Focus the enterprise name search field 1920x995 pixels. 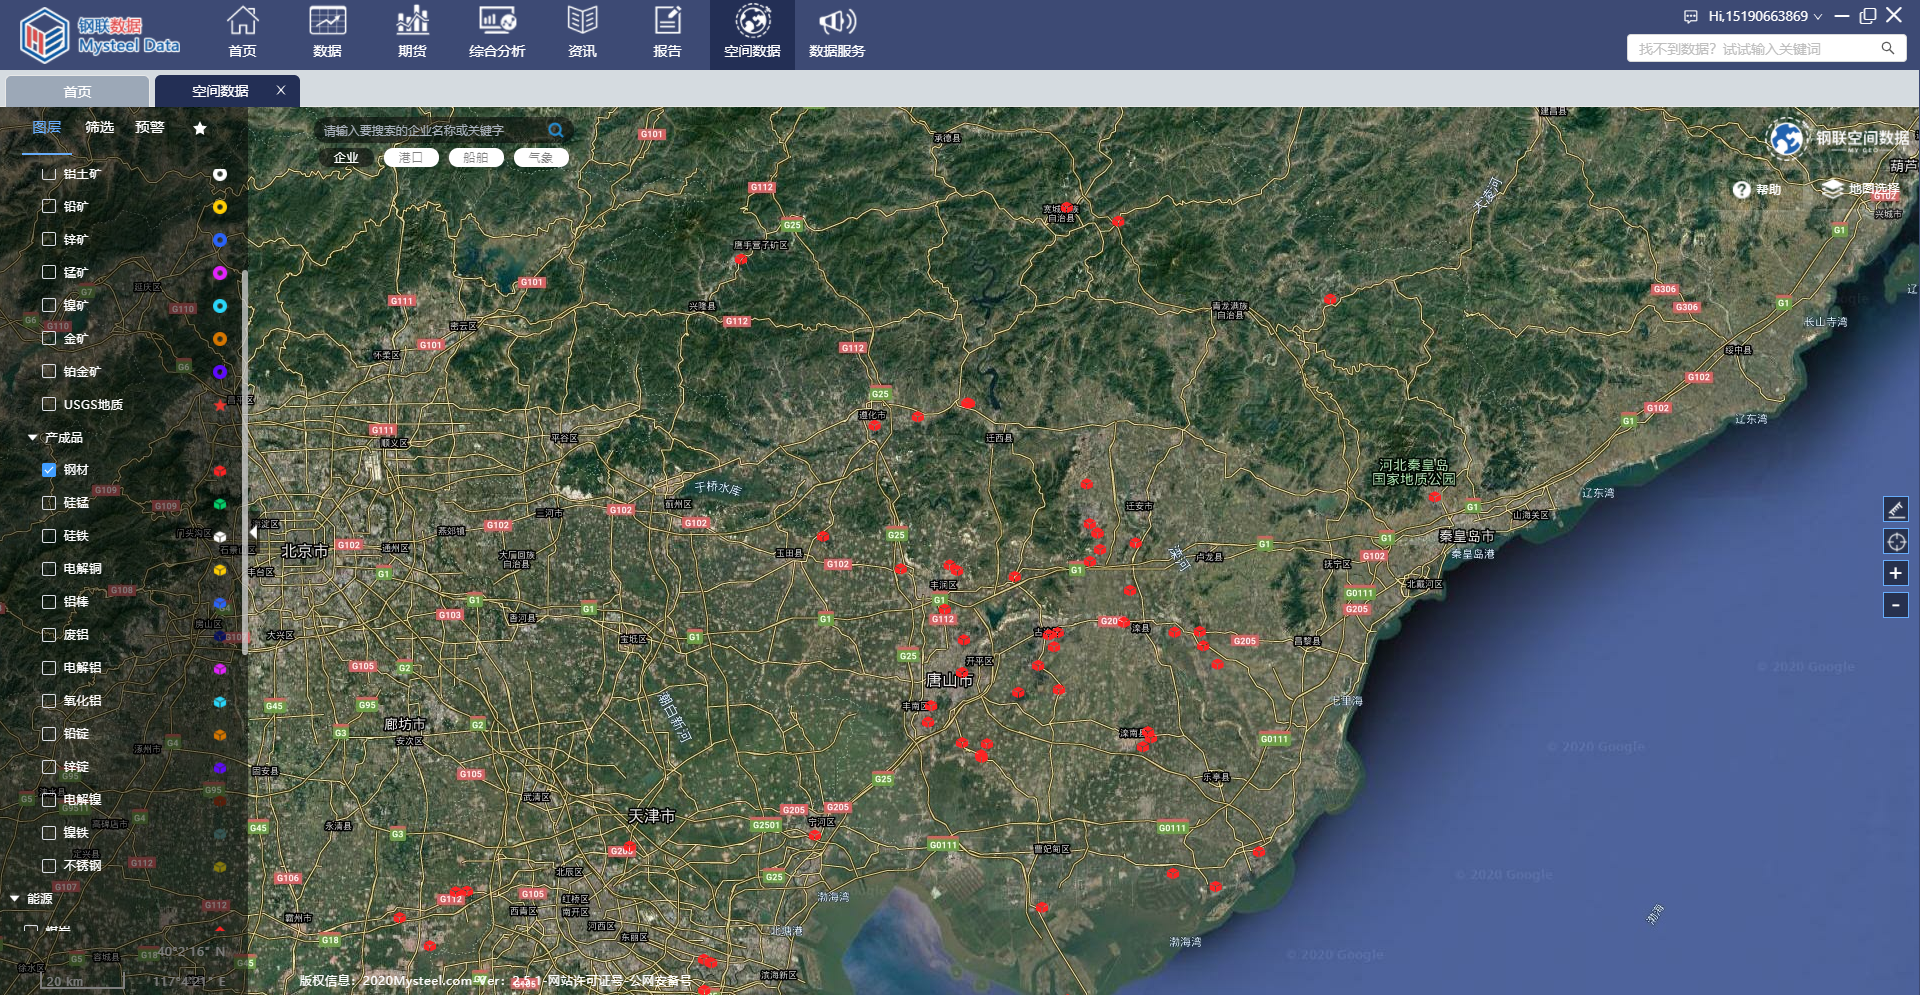coord(430,130)
